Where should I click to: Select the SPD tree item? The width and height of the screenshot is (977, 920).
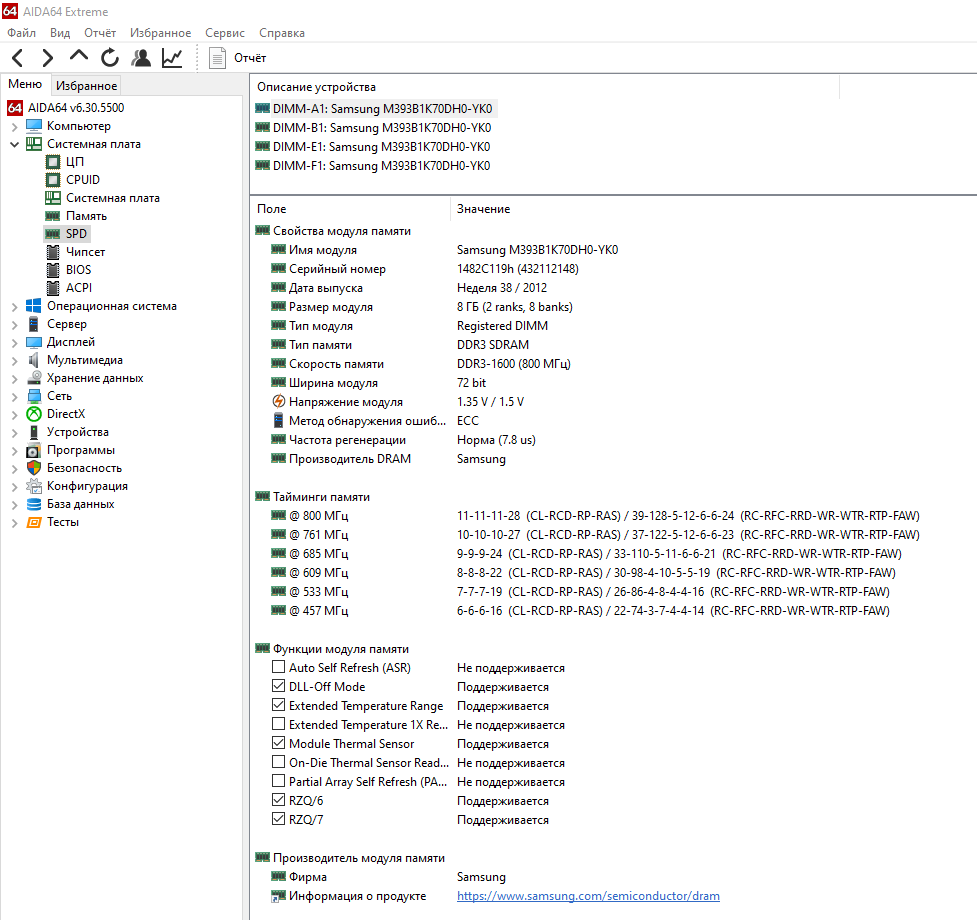pyautogui.click(x=67, y=234)
